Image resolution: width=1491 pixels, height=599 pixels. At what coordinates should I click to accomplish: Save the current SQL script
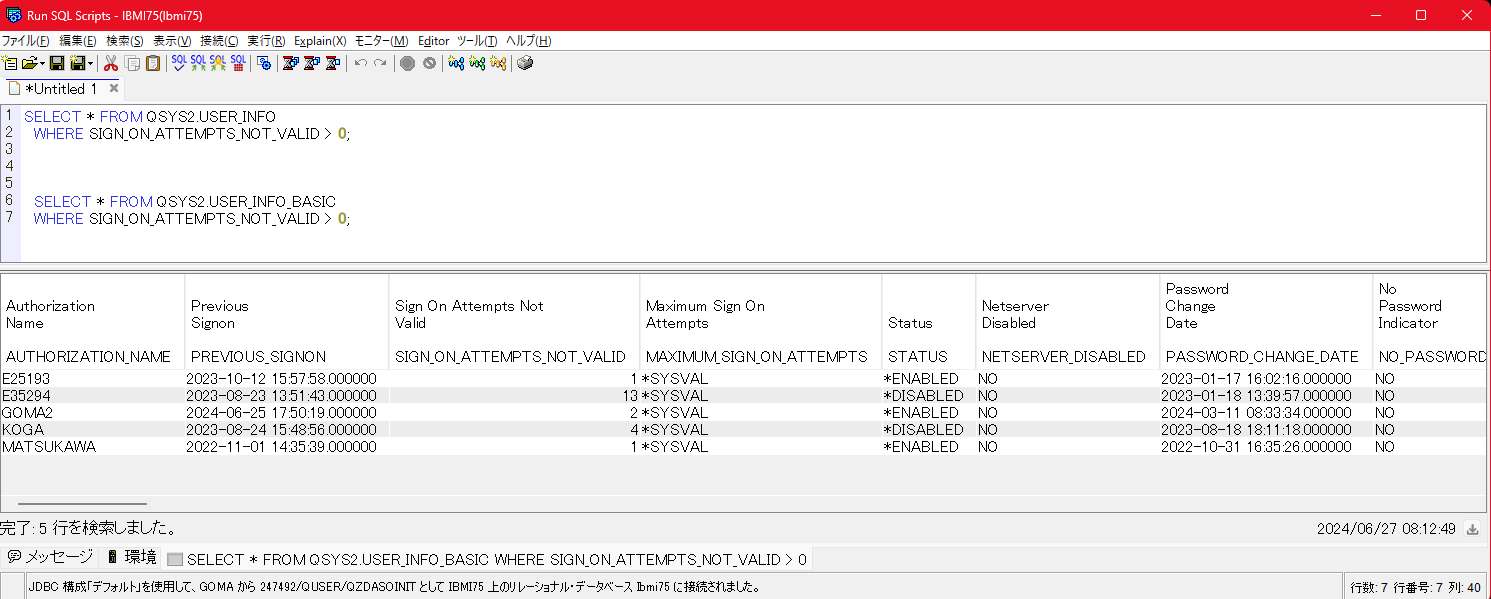(x=58, y=63)
